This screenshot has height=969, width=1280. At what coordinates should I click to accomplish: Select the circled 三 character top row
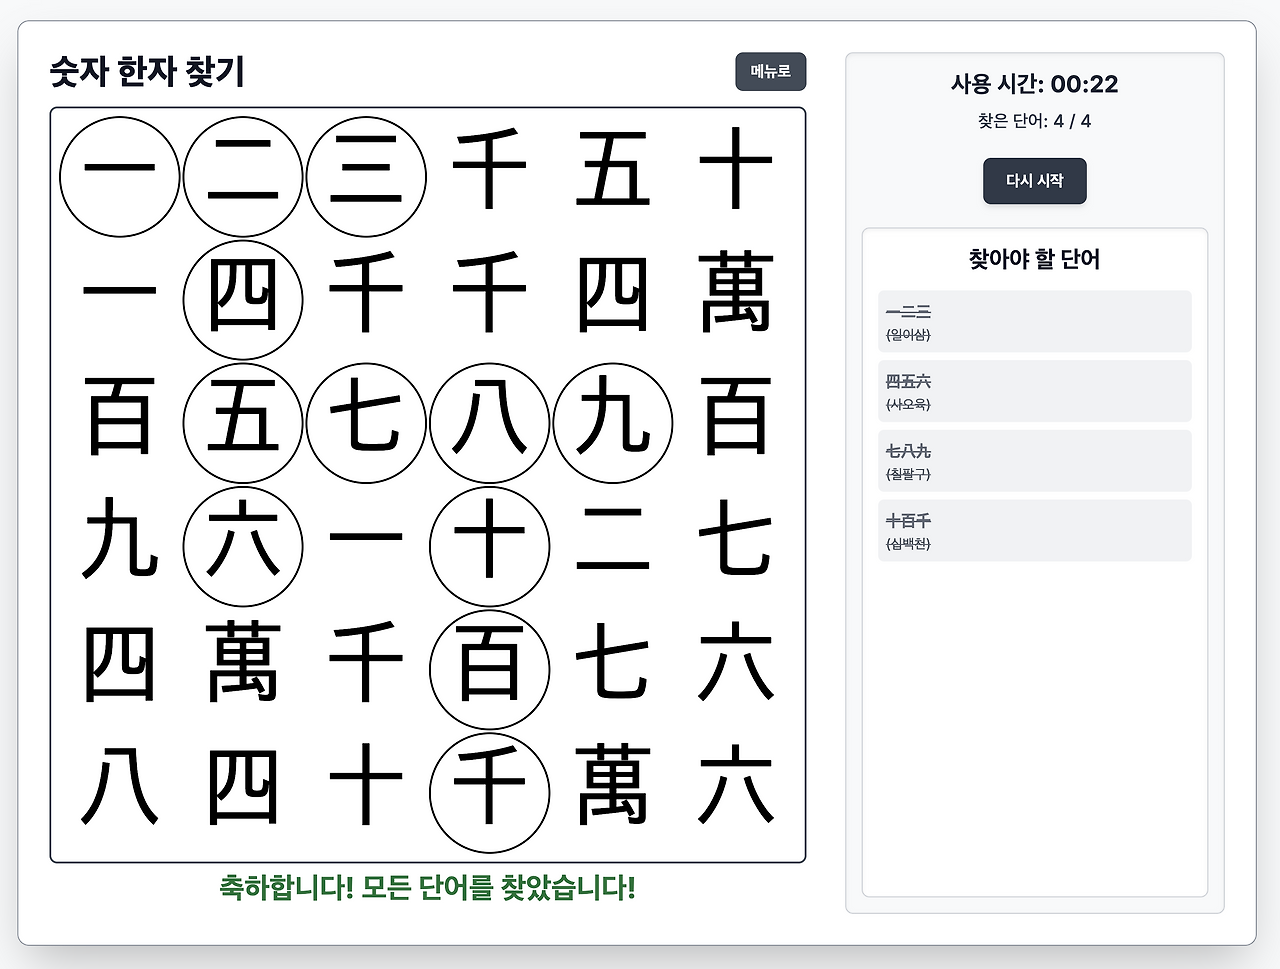pyautogui.click(x=366, y=175)
